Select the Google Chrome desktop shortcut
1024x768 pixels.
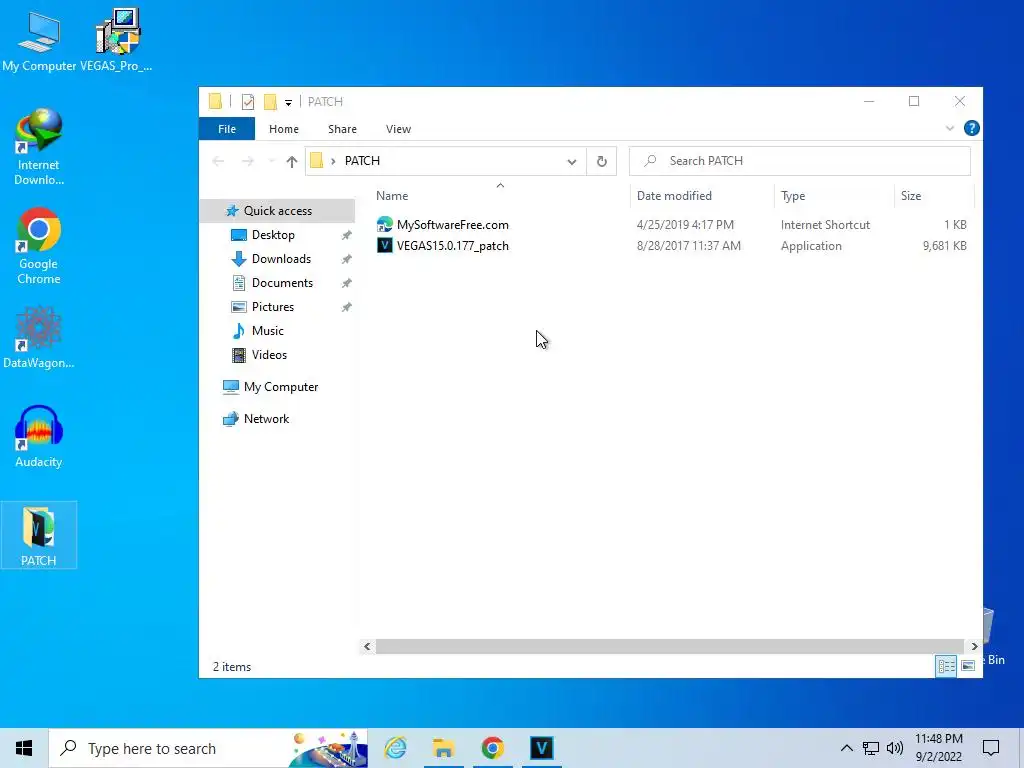39,246
